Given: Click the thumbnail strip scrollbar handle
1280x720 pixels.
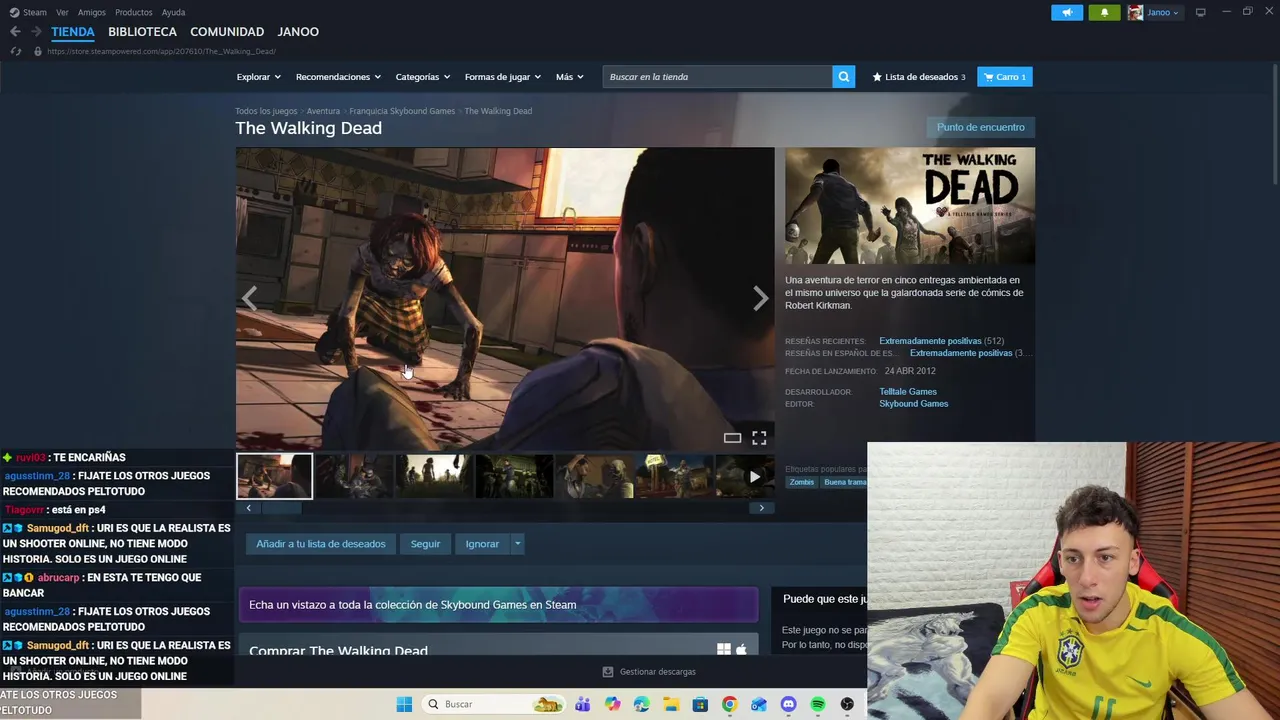Looking at the screenshot, I should [x=282, y=508].
